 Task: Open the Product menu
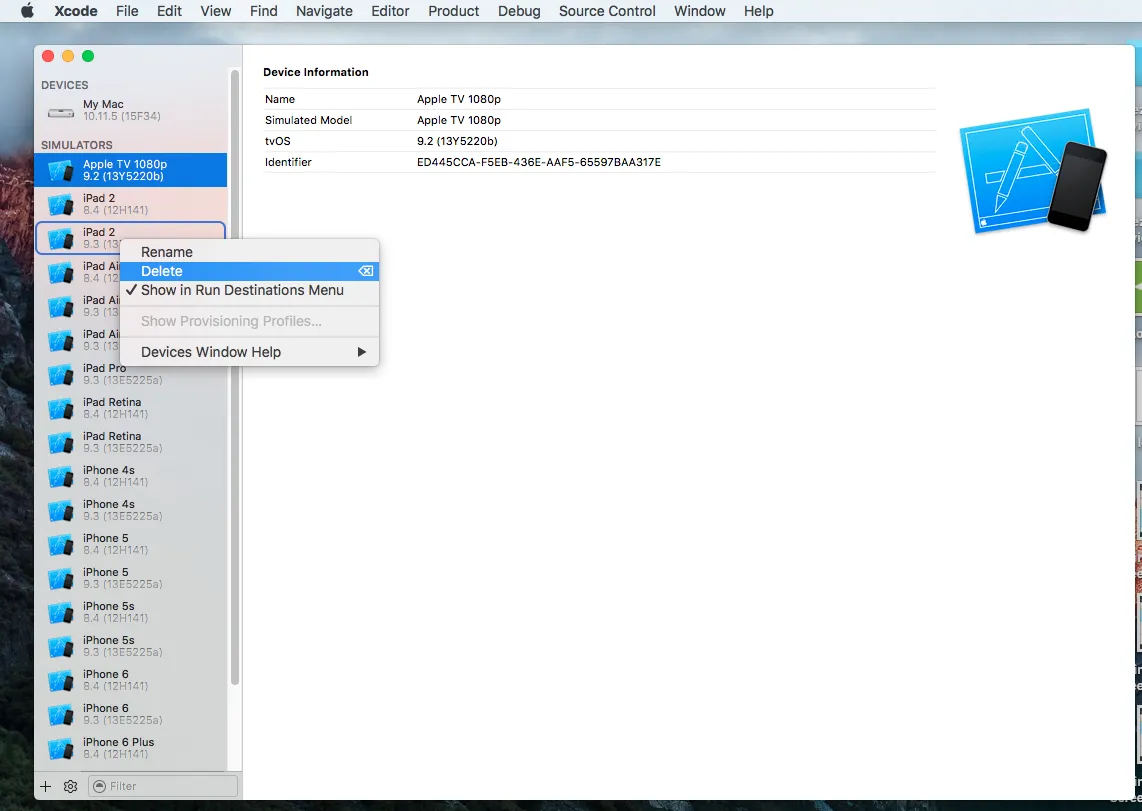pos(454,11)
